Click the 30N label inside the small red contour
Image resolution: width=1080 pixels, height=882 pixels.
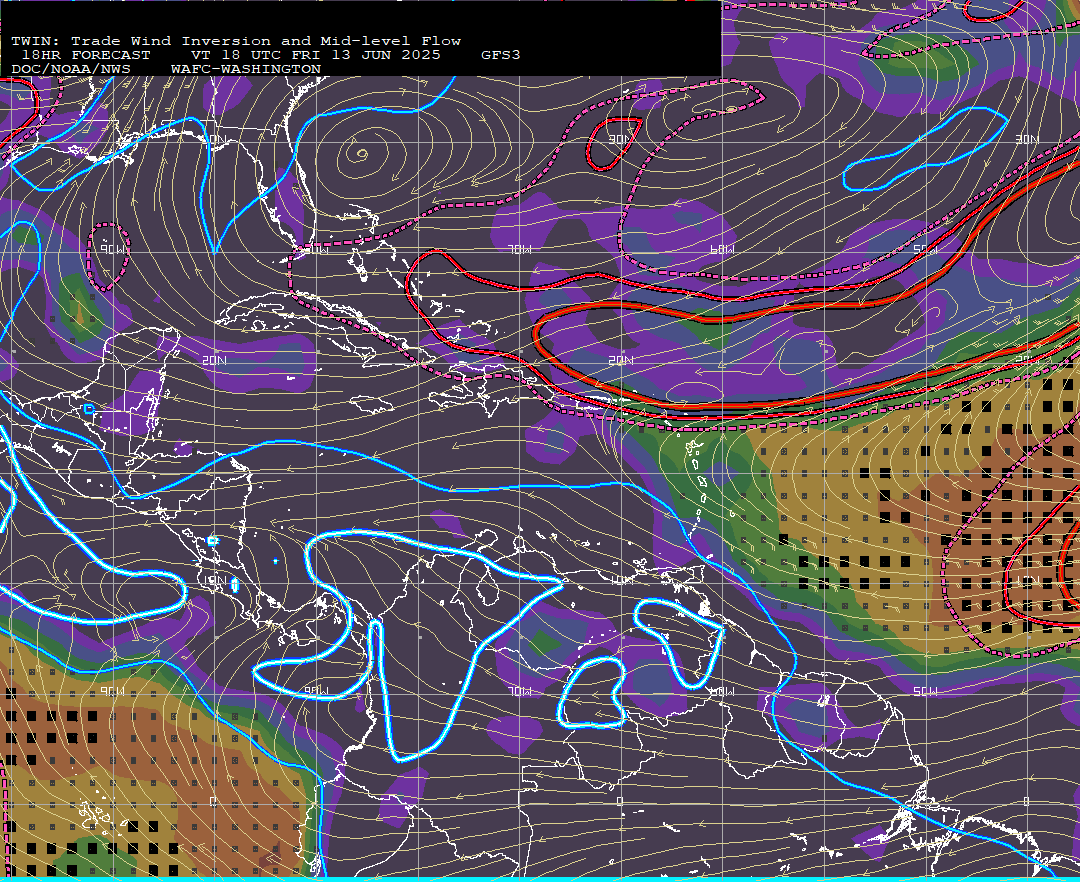(x=619, y=139)
